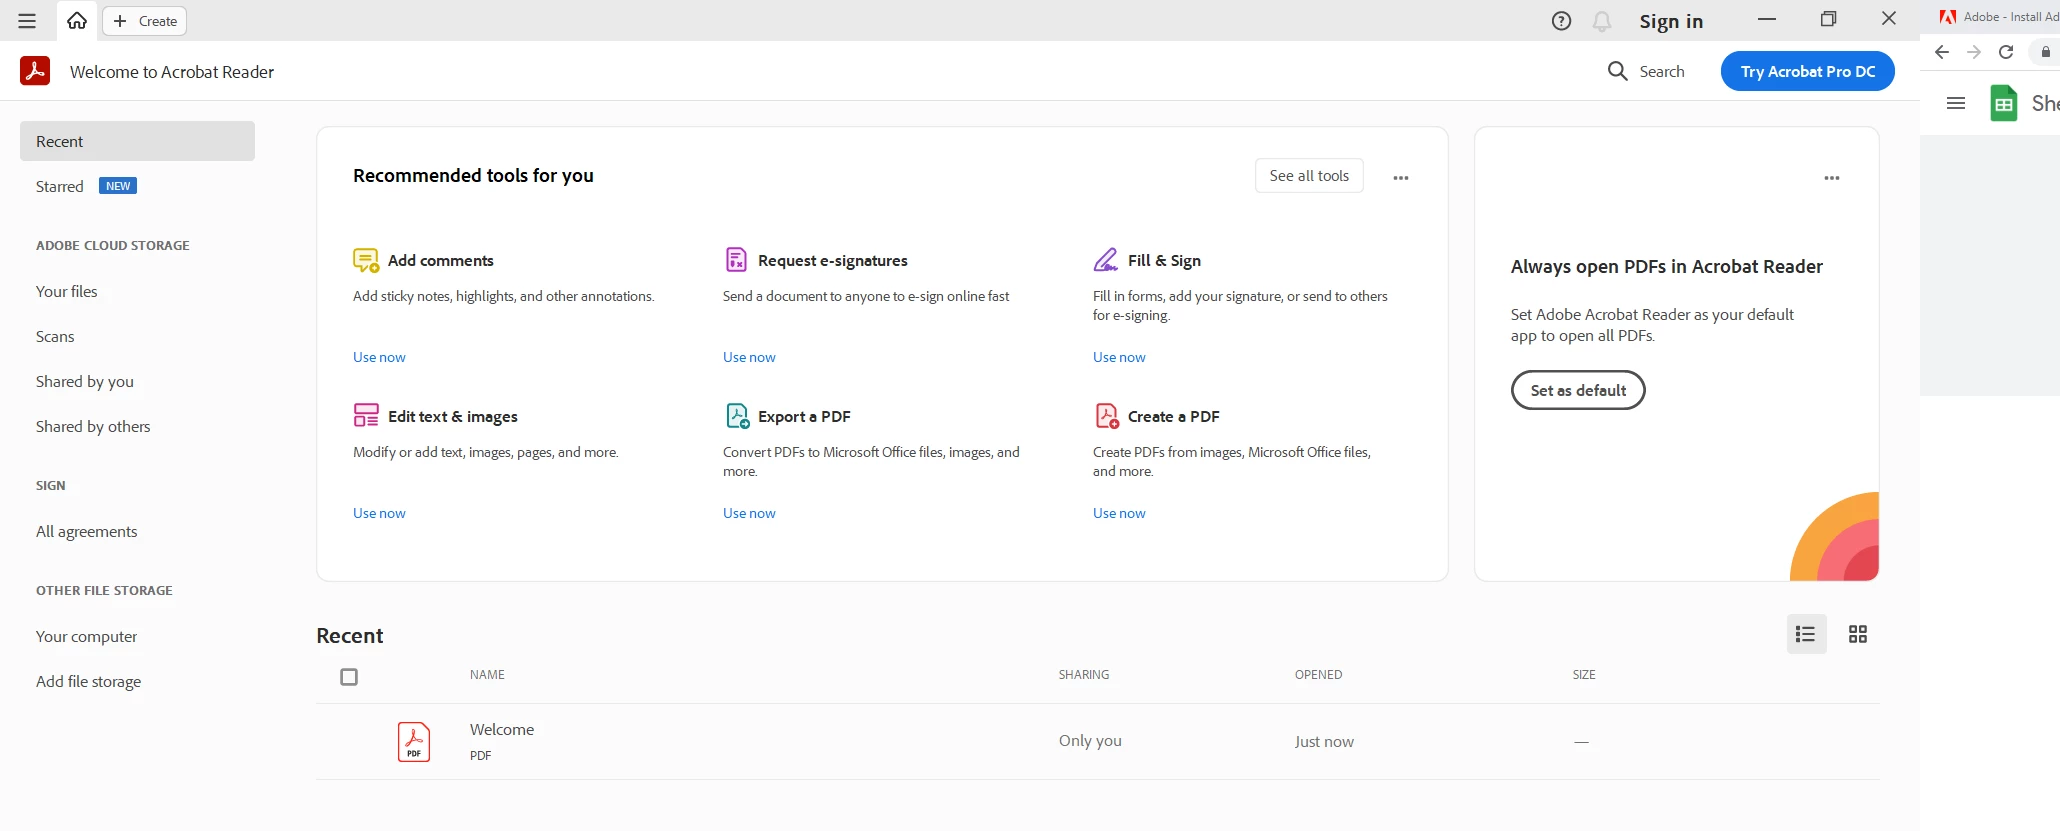Image resolution: width=2060 pixels, height=831 pixels.
Task: Click Use now under Export a PDF
Action: (749, 513)
